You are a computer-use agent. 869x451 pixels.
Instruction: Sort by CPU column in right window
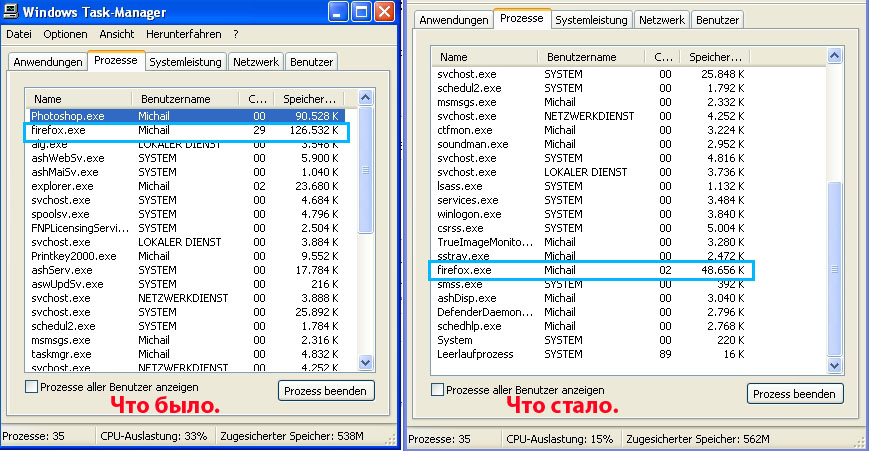pyautogui.click(x=663, y=57)
